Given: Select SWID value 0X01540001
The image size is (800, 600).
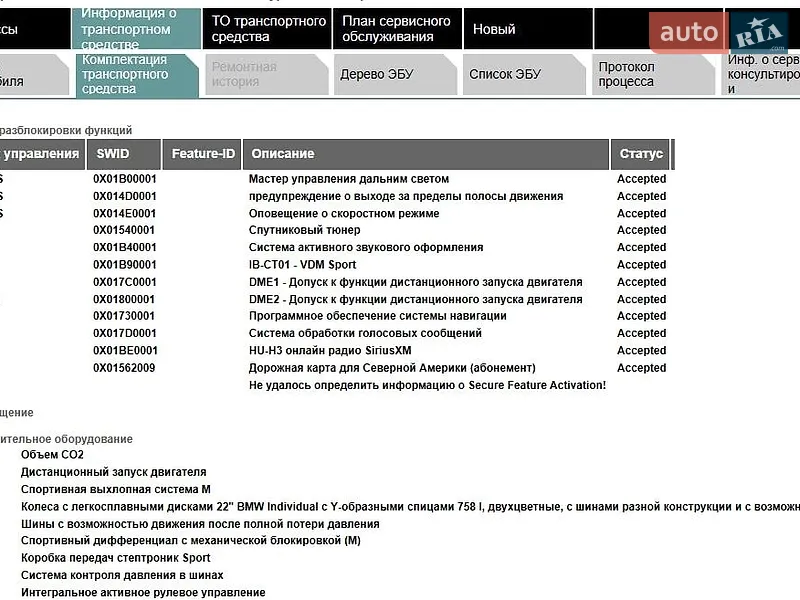Looking at the screenshot, I should (123, 230).
